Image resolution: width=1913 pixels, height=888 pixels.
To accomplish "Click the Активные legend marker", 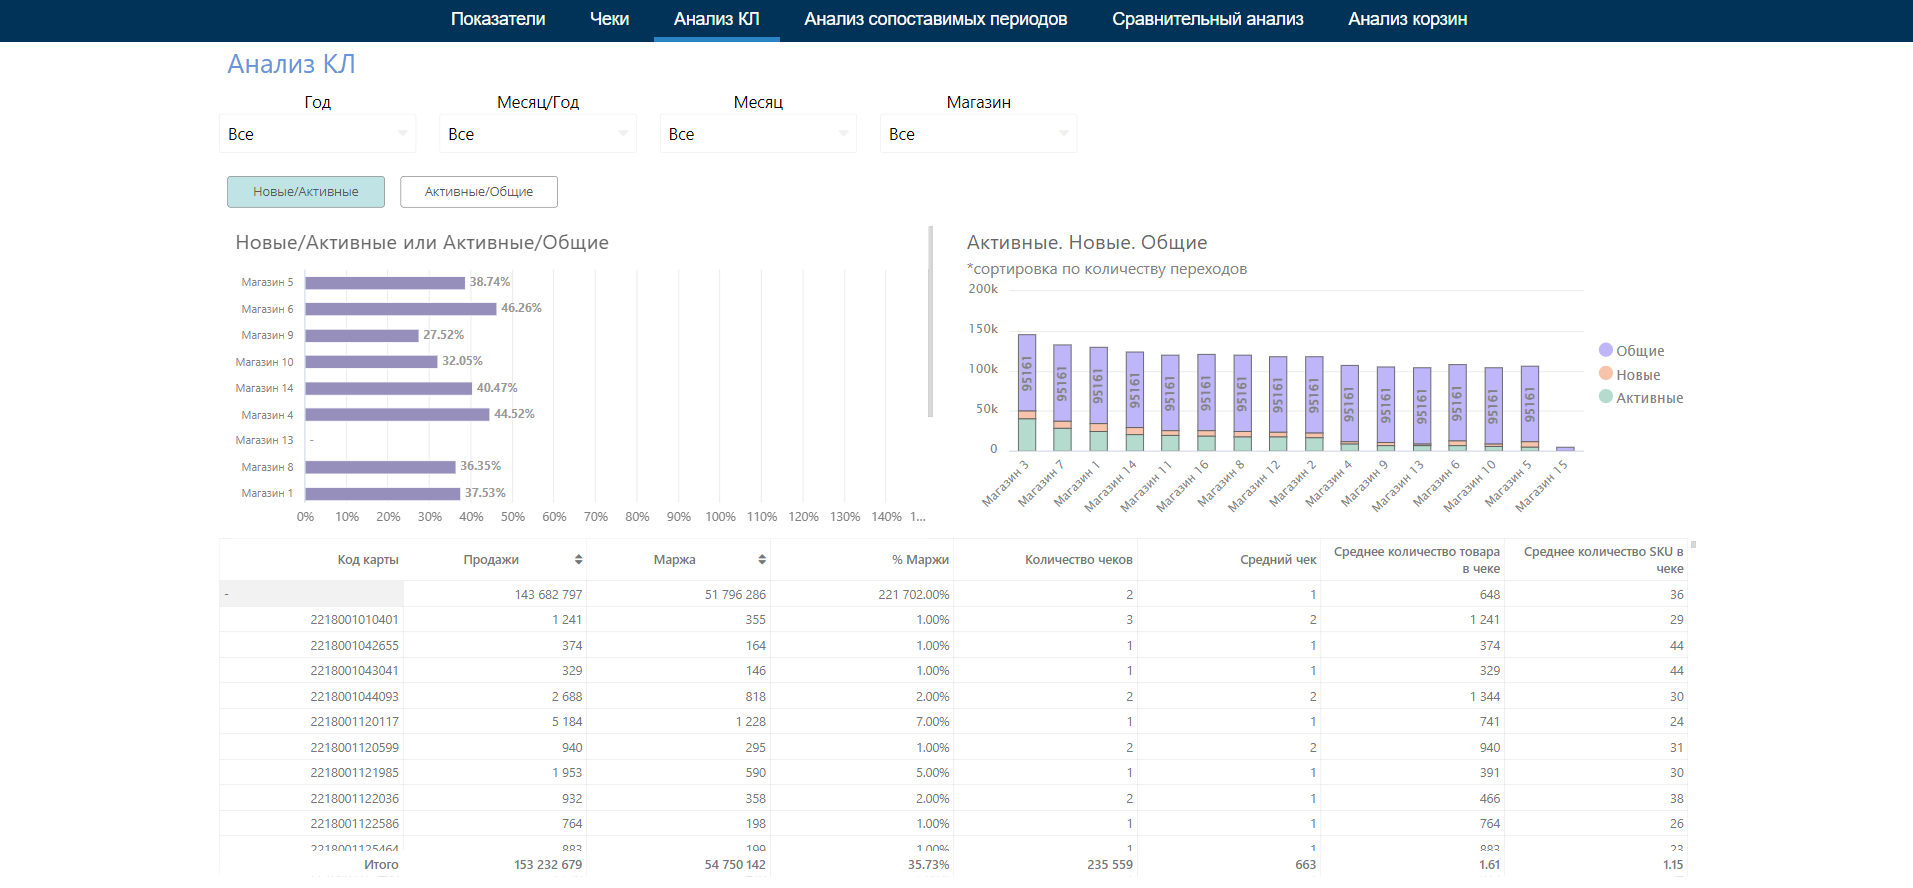I will click(x=1606, y=397).
